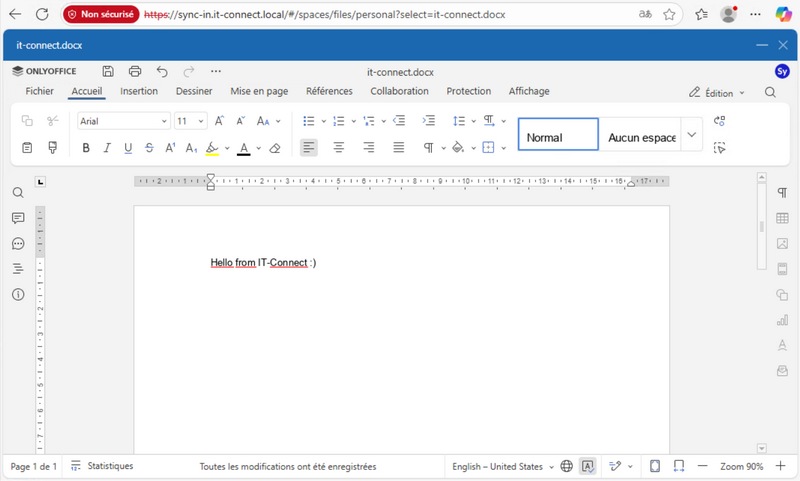Toggle spell checking in status bar
This screenshot has height=481, width=800.
tap(588, 466)
